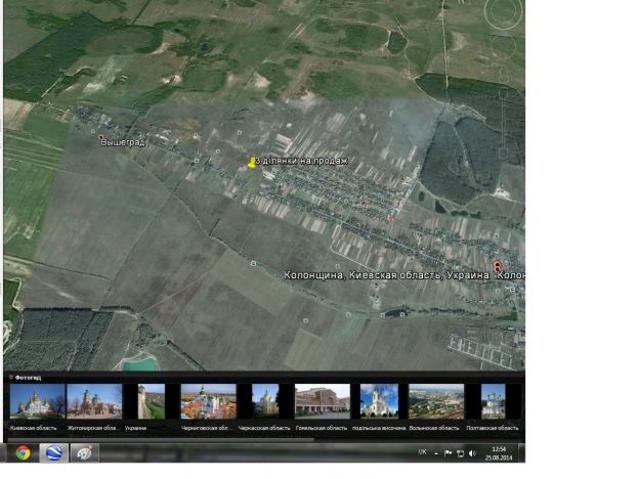The image size is (640, 479).
Task: Switch to Google Earth taskbar icon
Action: point(53,452)
